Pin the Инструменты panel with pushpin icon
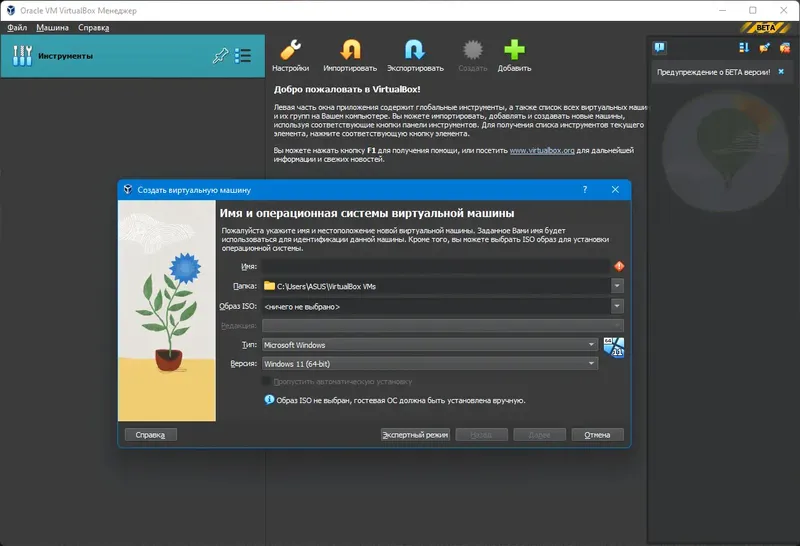 [x=220, y=56]
